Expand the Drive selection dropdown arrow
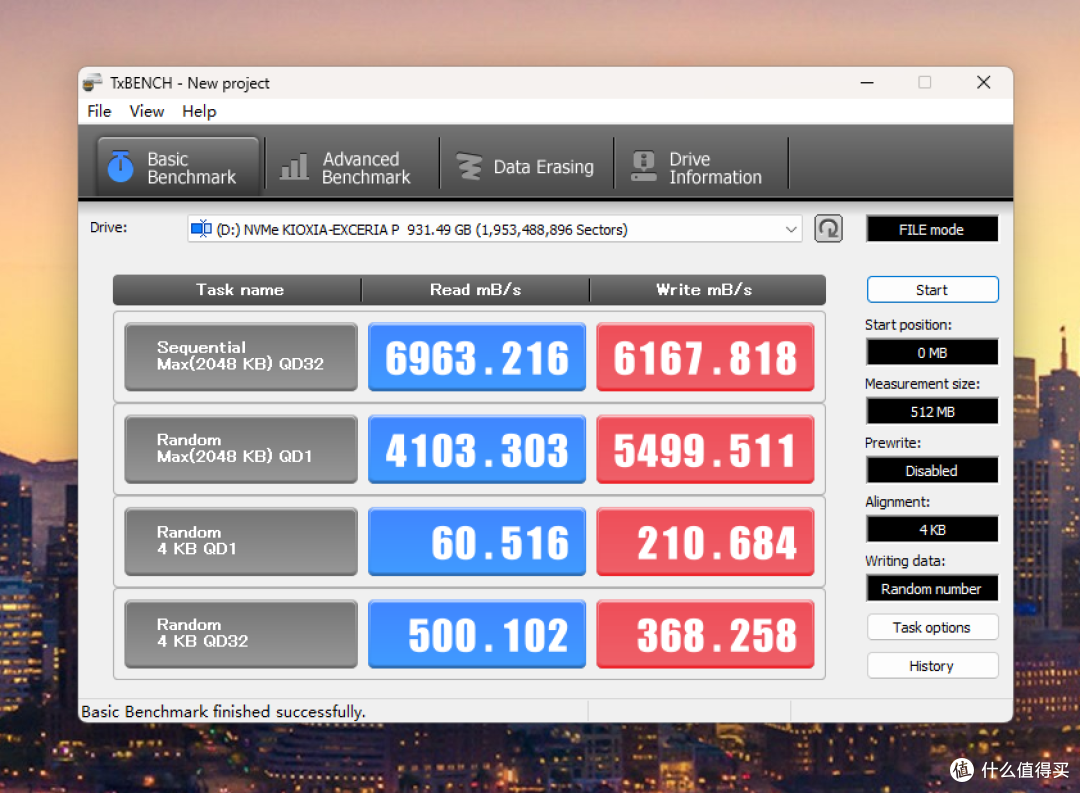 (x=791, y=229)
